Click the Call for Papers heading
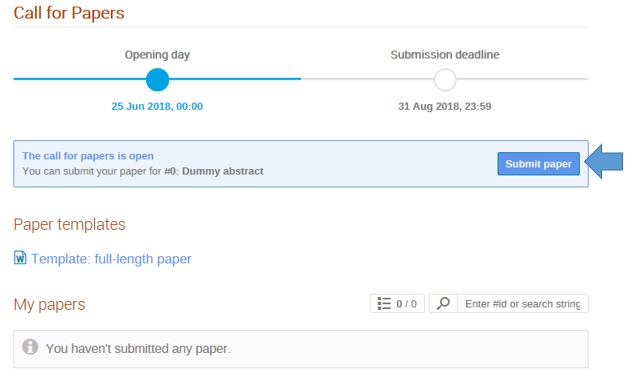 pyautogui.click(x=69, y=13)
